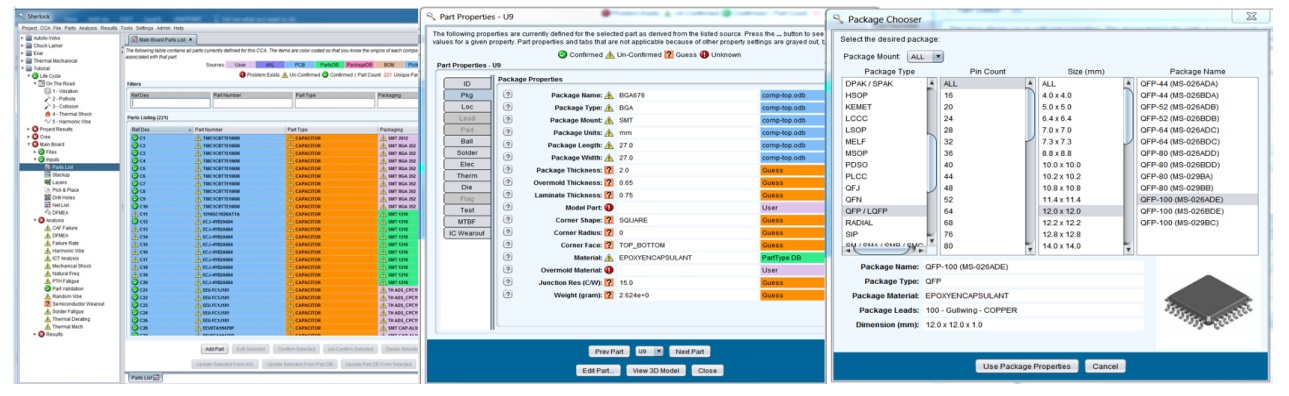Click the green confirmed icon for part C1
Viewport: 1289px width, 396px height.
[x=134, y=138]
